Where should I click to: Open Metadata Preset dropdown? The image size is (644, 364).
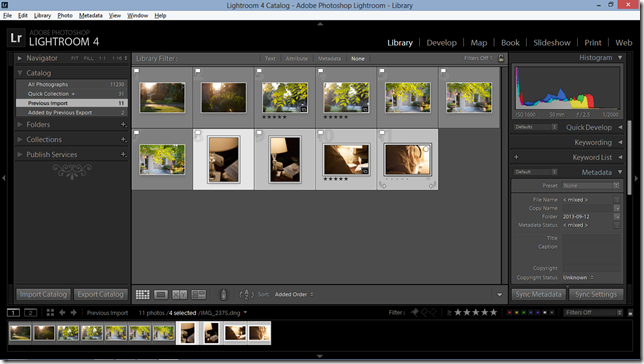coord(591,186)
